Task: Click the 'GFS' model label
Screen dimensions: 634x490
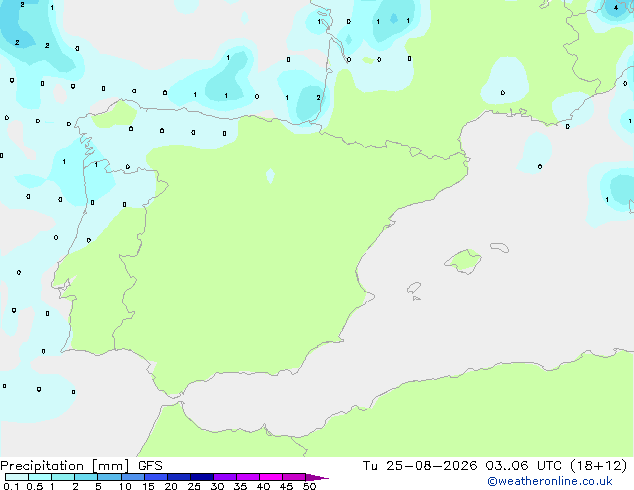Action: (150, 466)
